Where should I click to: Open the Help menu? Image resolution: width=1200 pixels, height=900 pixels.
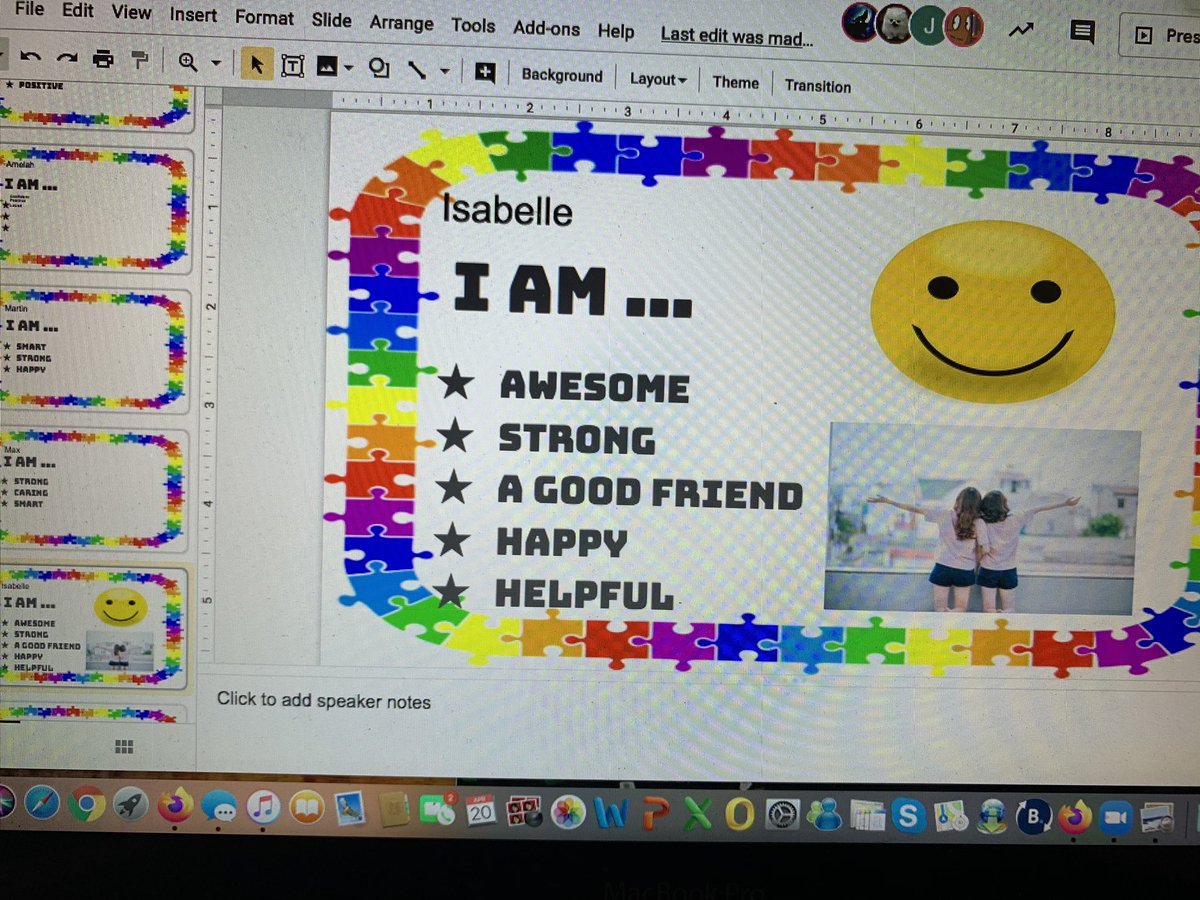click(x=616, y=31)
